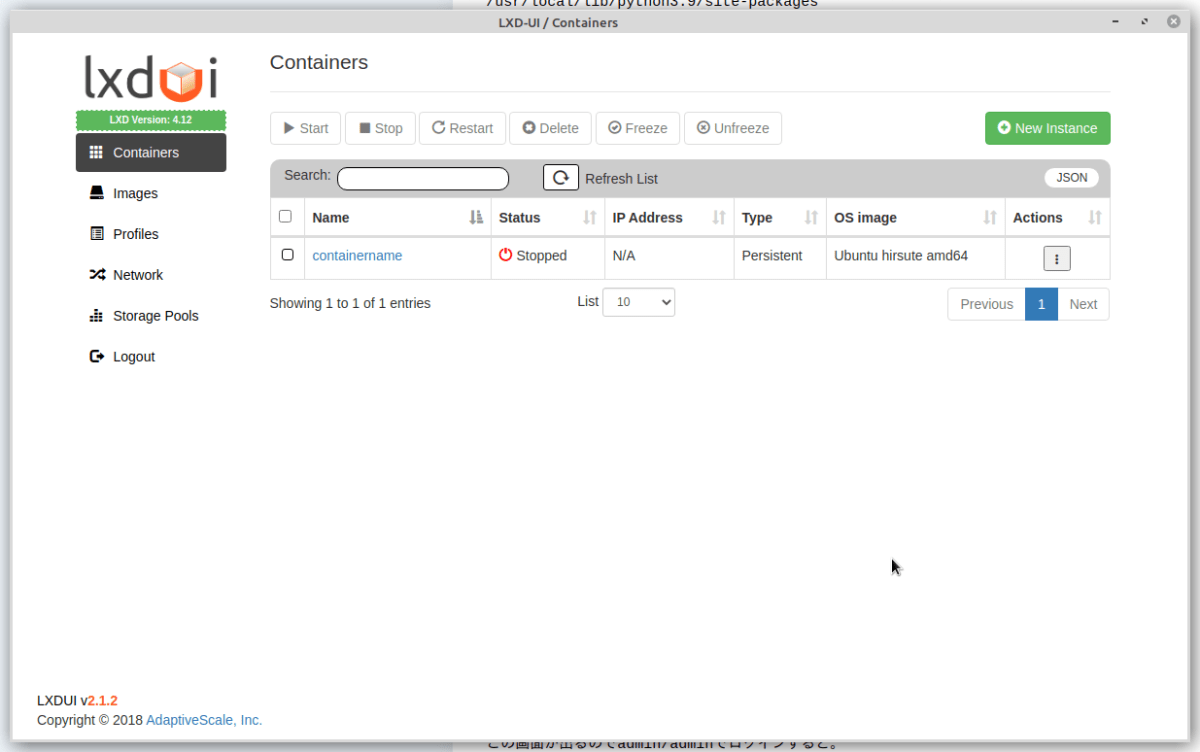Click the red Stopped power icon
Image resolution: width=1200 pixels, height=752 pixels.
(505, 255)
